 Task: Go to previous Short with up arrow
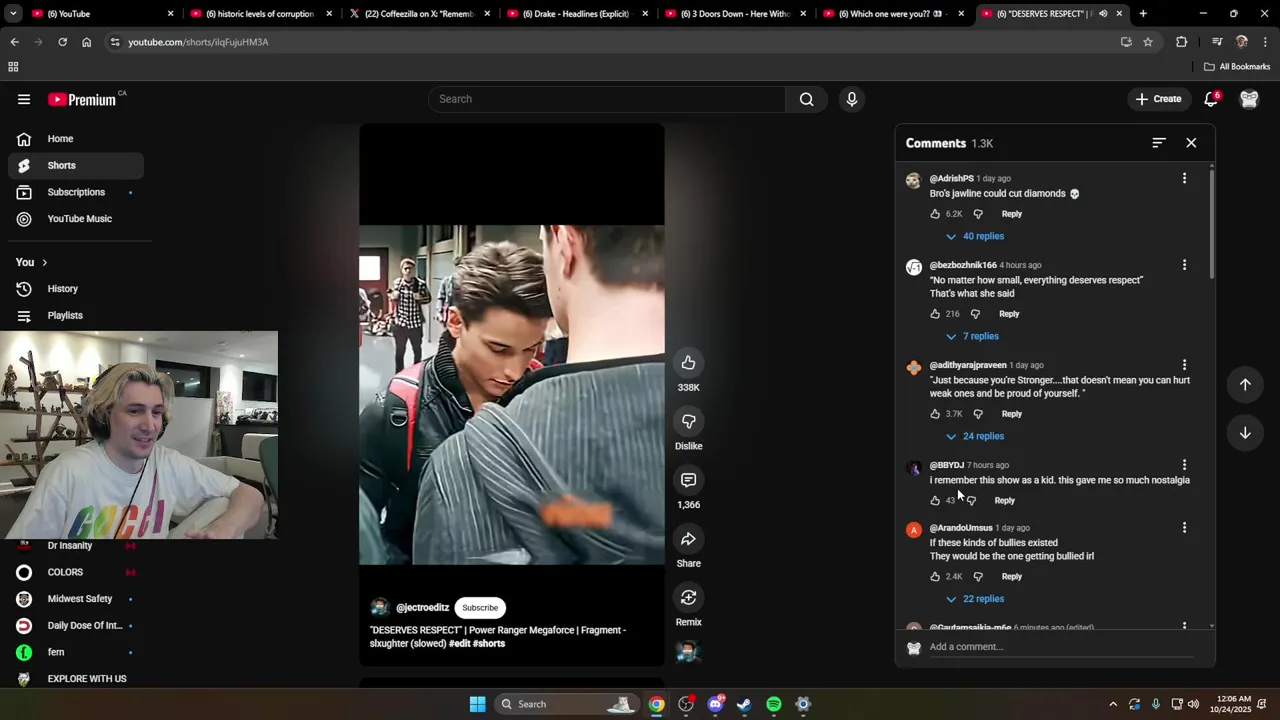pyautogui.click(x=1245, y=385)
